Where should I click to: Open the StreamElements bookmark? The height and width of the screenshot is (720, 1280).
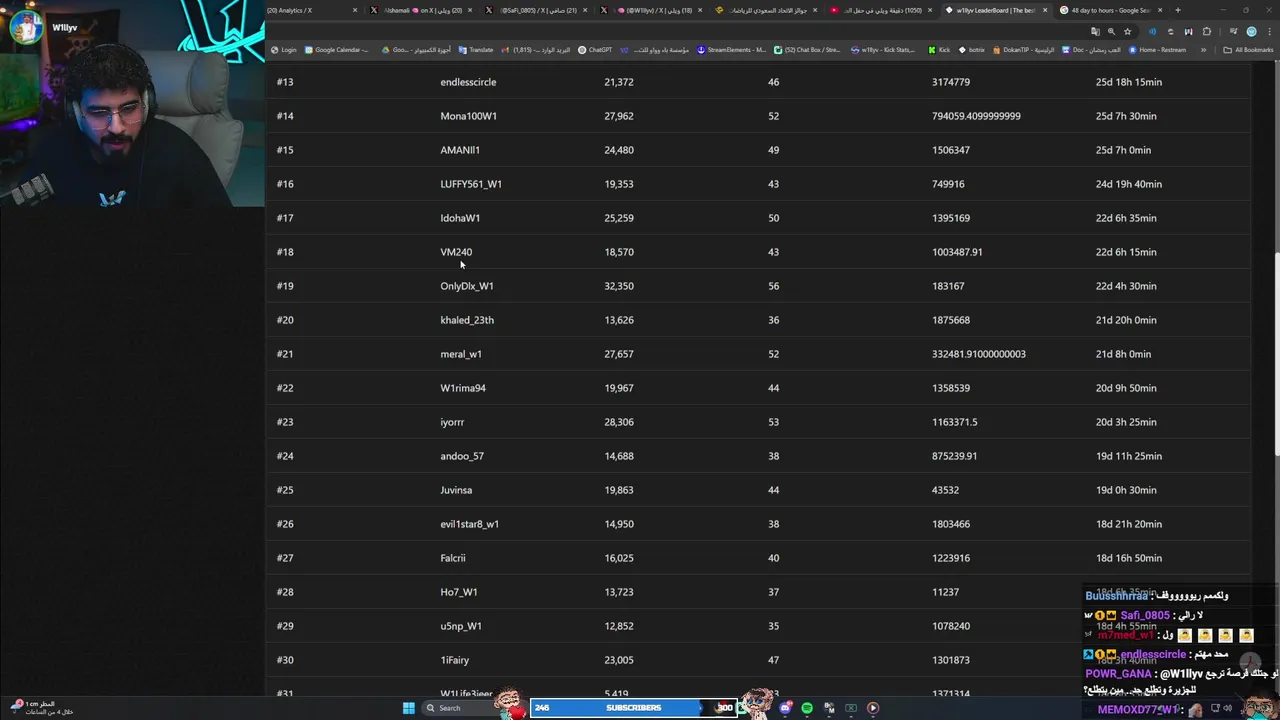pyautogui.click(x=732, y=50)
